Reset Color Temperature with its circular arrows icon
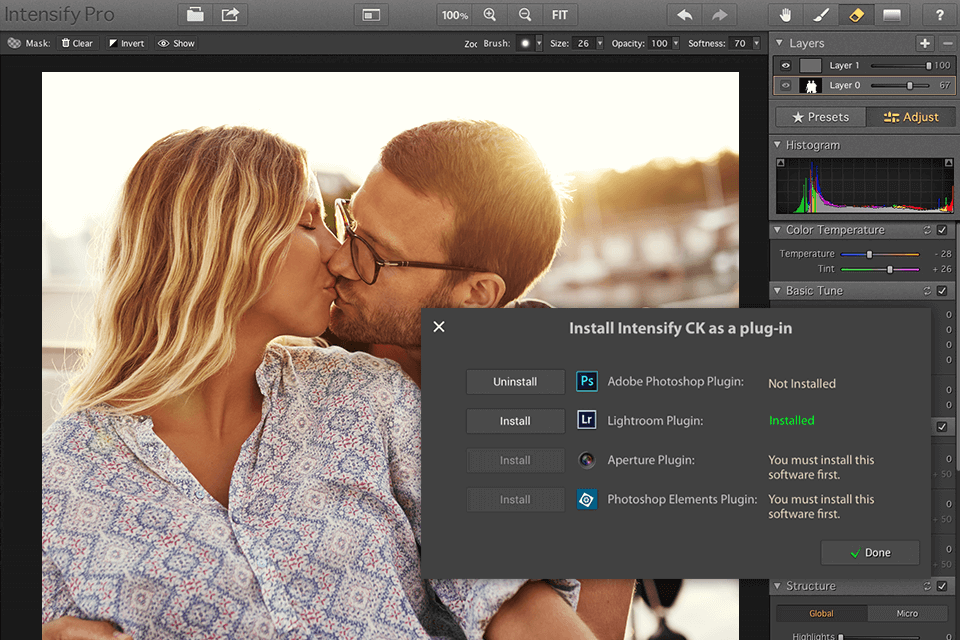The height and width of the screenshot is (640, 960). pyautogui.click(x=927, y=230)
